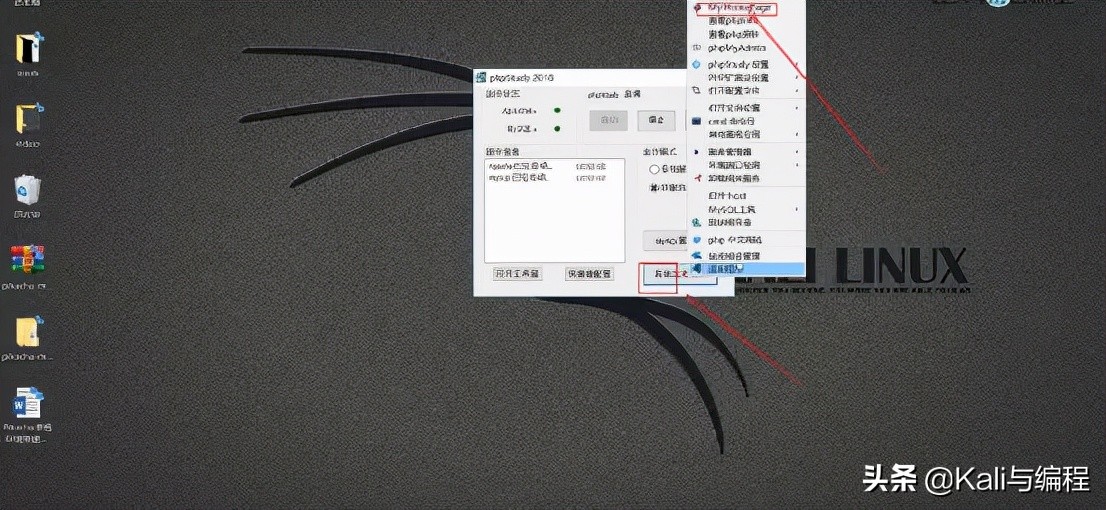Expand the MySQL工具 submenu
This screenshot has height=510, width=1106.
[x=746, y=210]
